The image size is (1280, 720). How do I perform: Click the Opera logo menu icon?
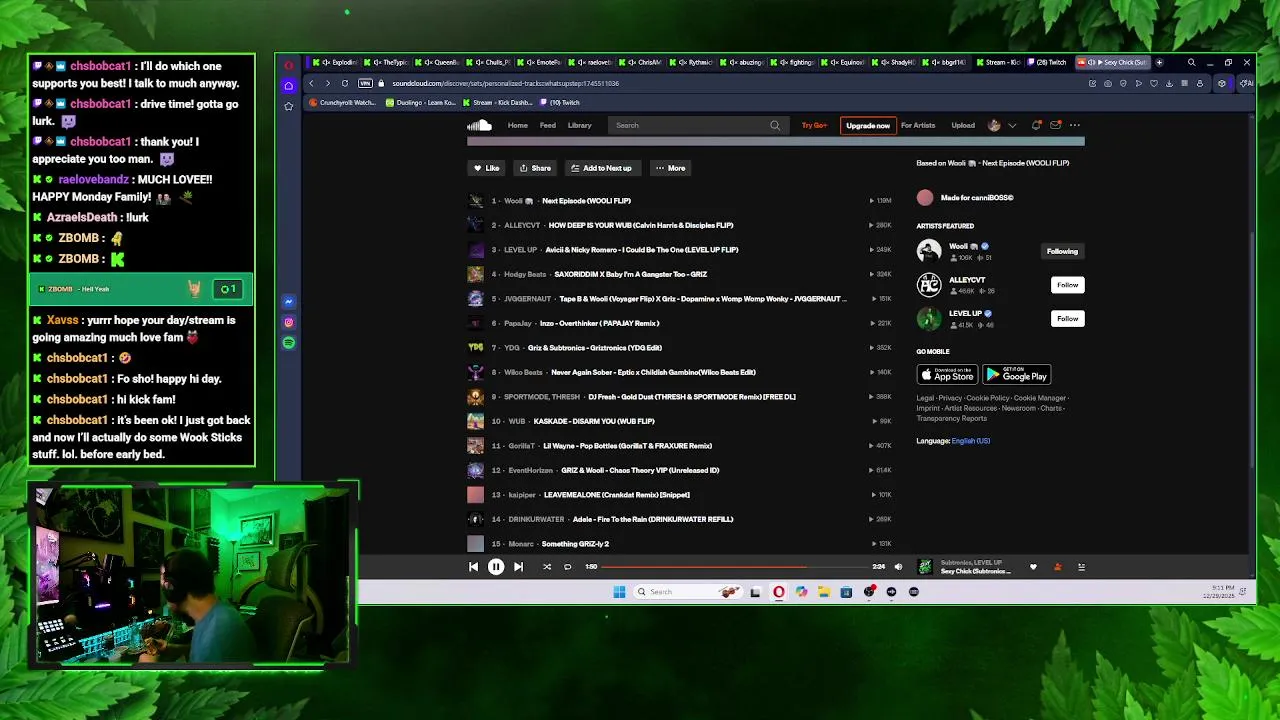(289, 65)
